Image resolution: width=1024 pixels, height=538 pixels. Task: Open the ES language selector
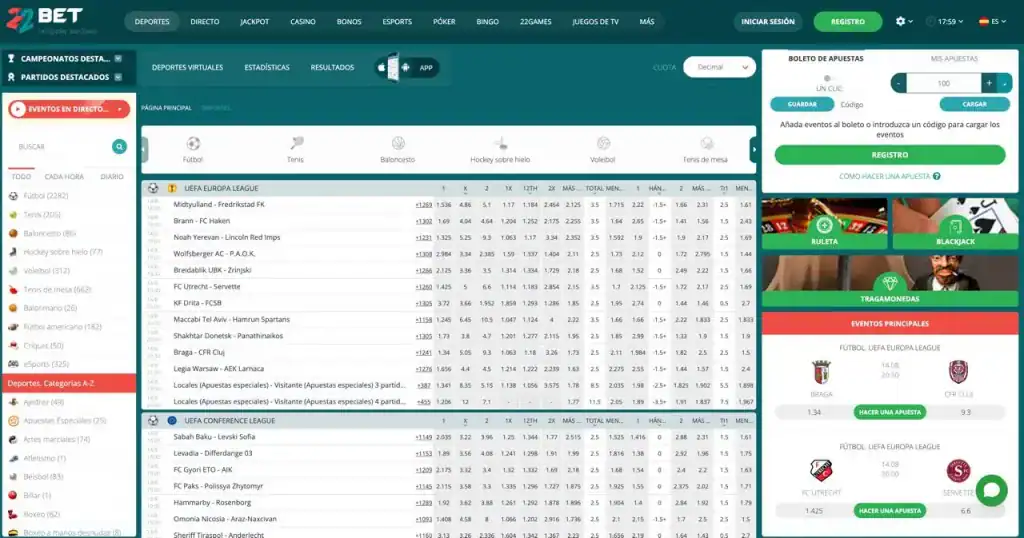(x=992, y=22)
